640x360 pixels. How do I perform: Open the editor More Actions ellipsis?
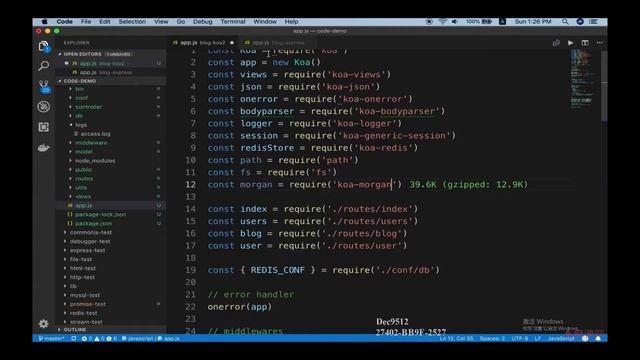[600, 43]
